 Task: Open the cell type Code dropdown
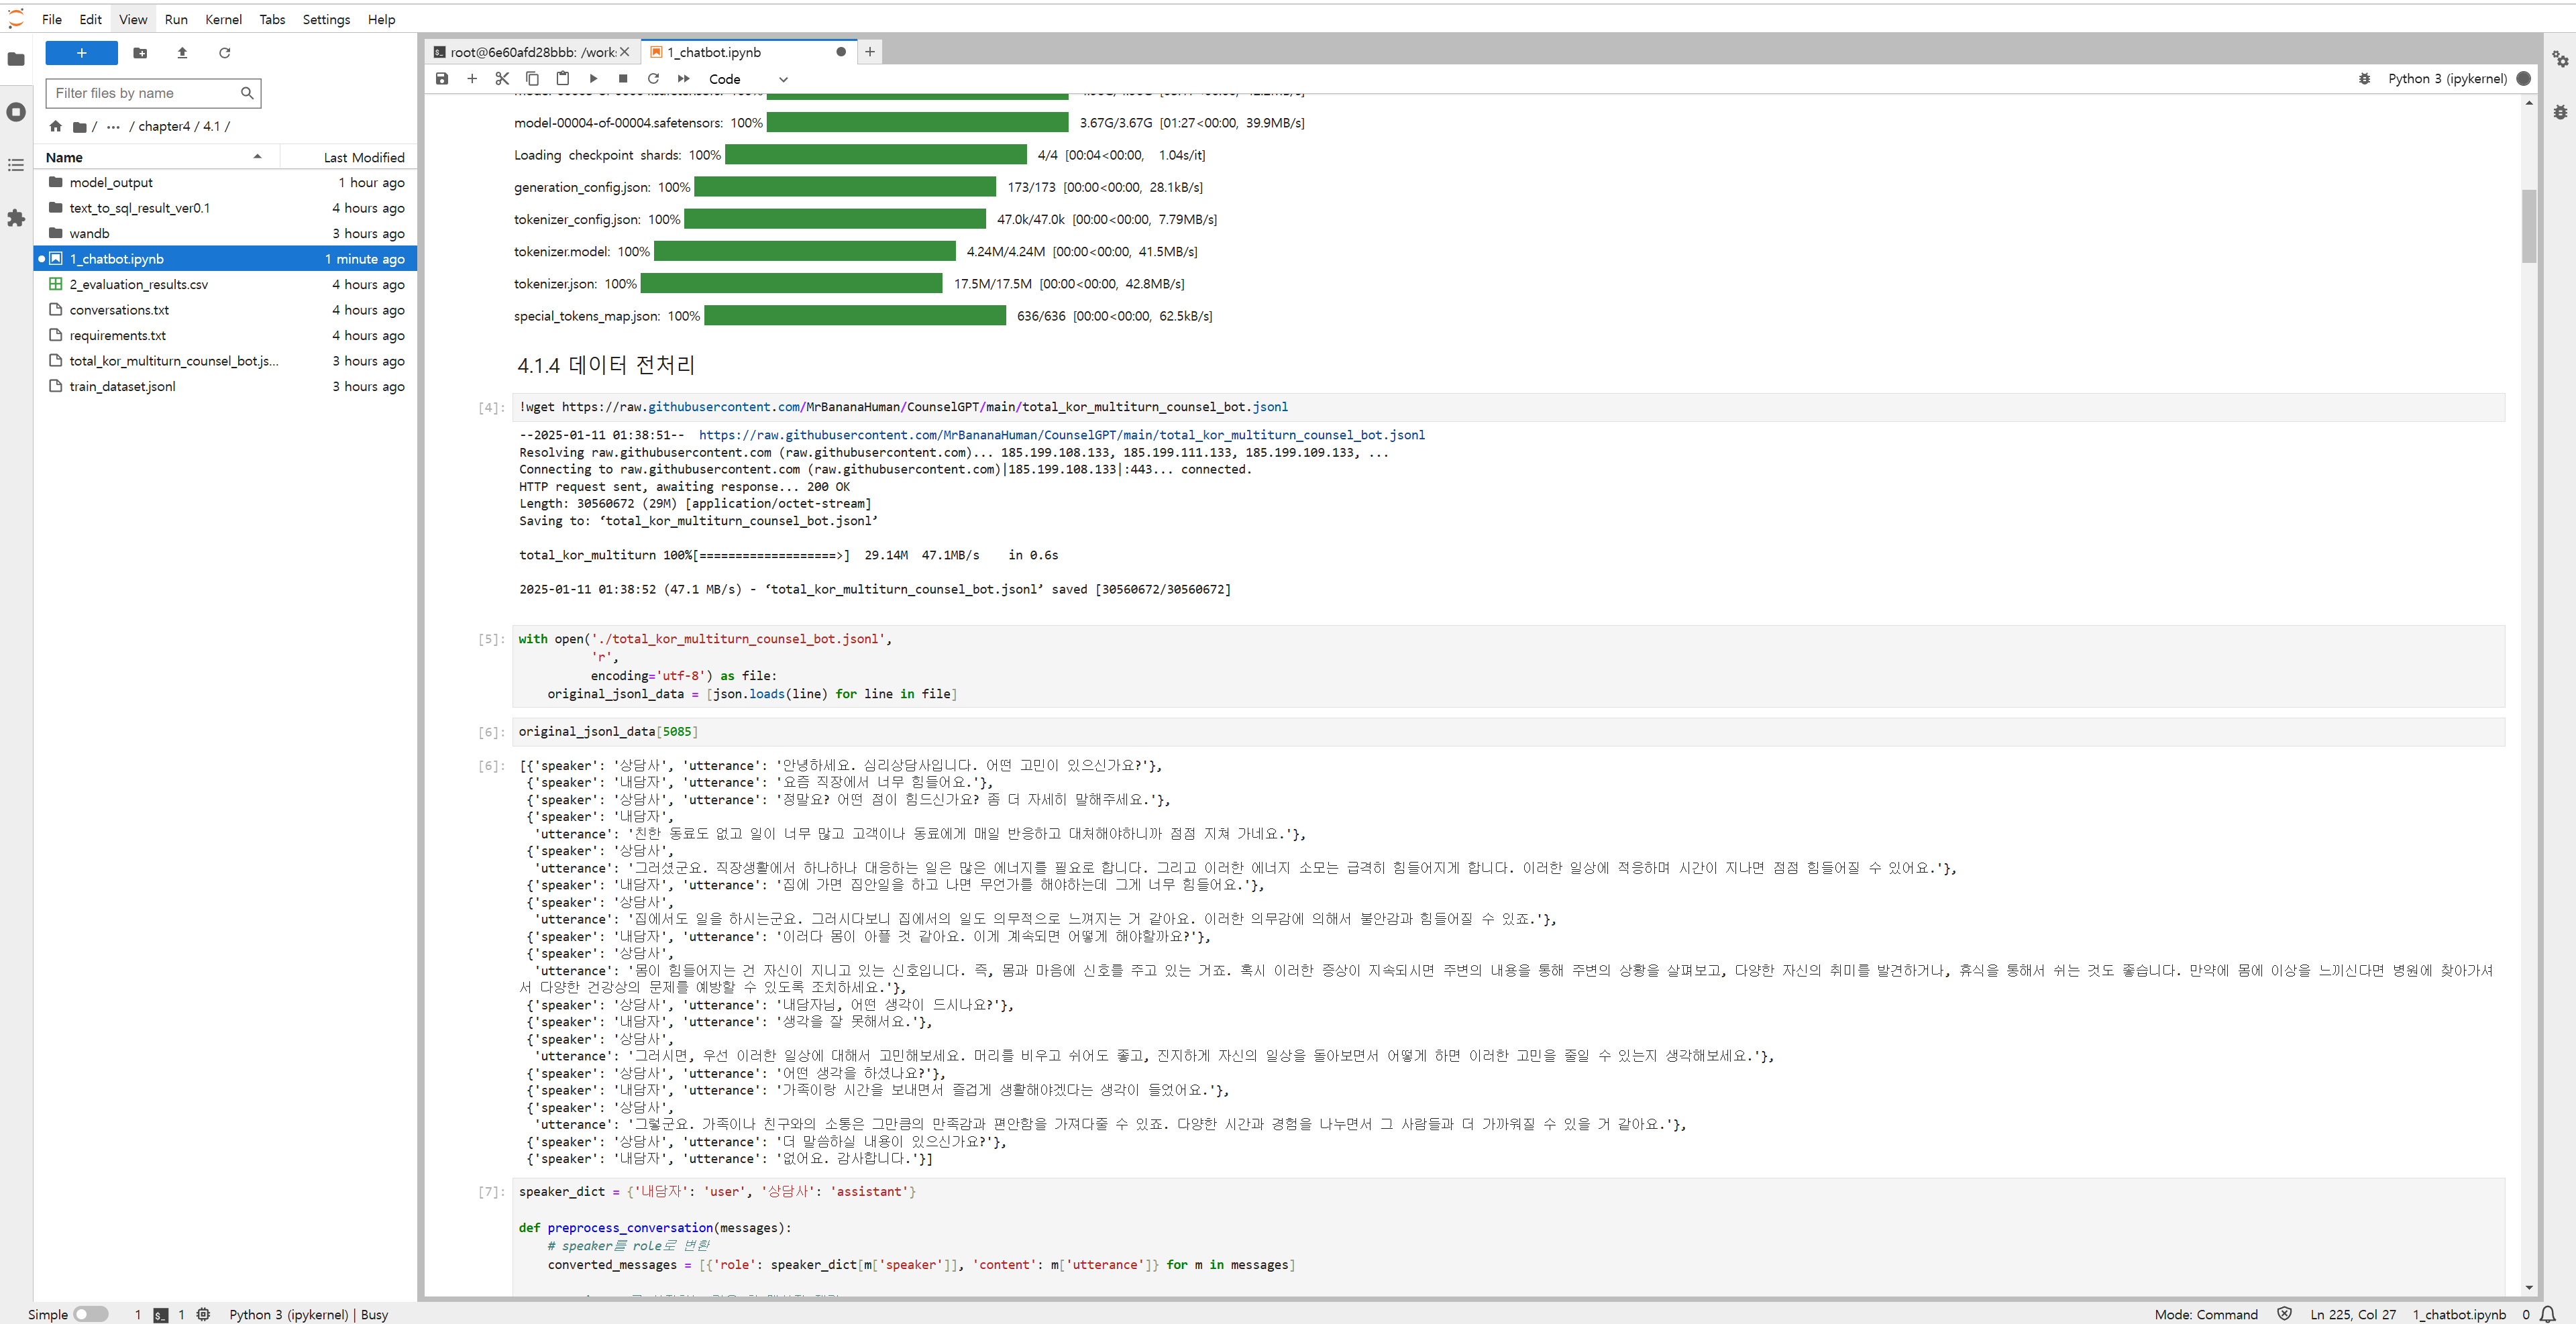(x=748, y=79)
